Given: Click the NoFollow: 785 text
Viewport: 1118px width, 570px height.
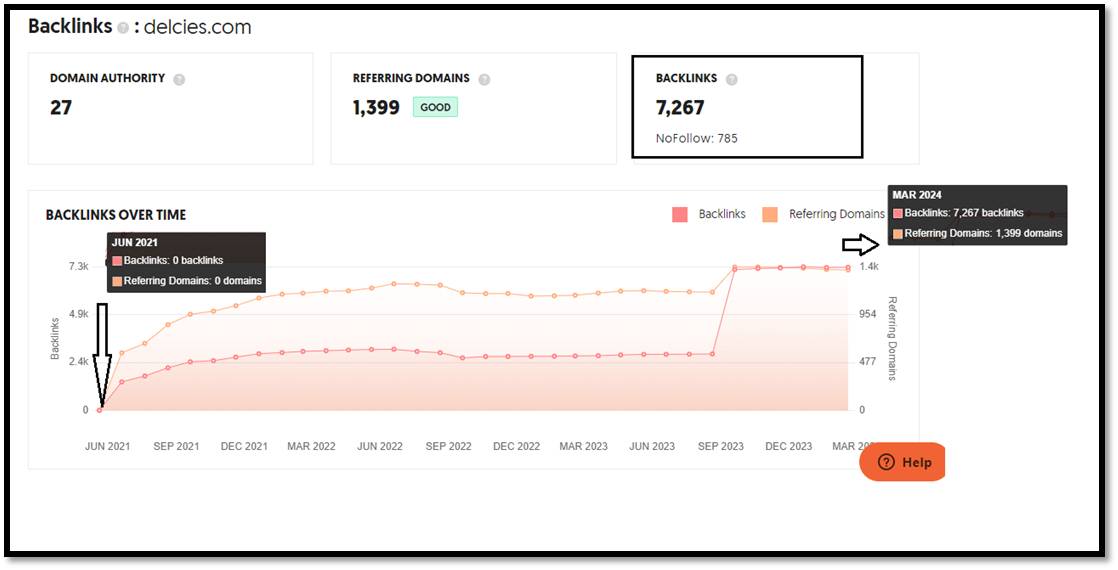Looking at the screenshot, I should (x=696, y=138).
